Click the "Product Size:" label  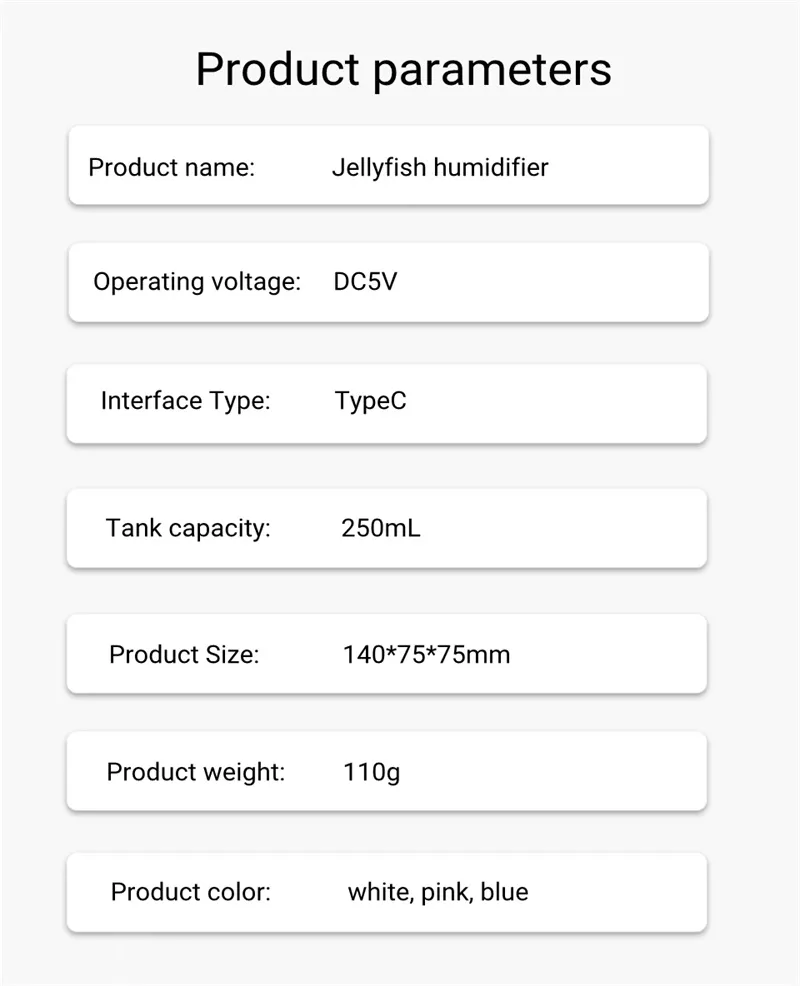(x=184, y=655)
